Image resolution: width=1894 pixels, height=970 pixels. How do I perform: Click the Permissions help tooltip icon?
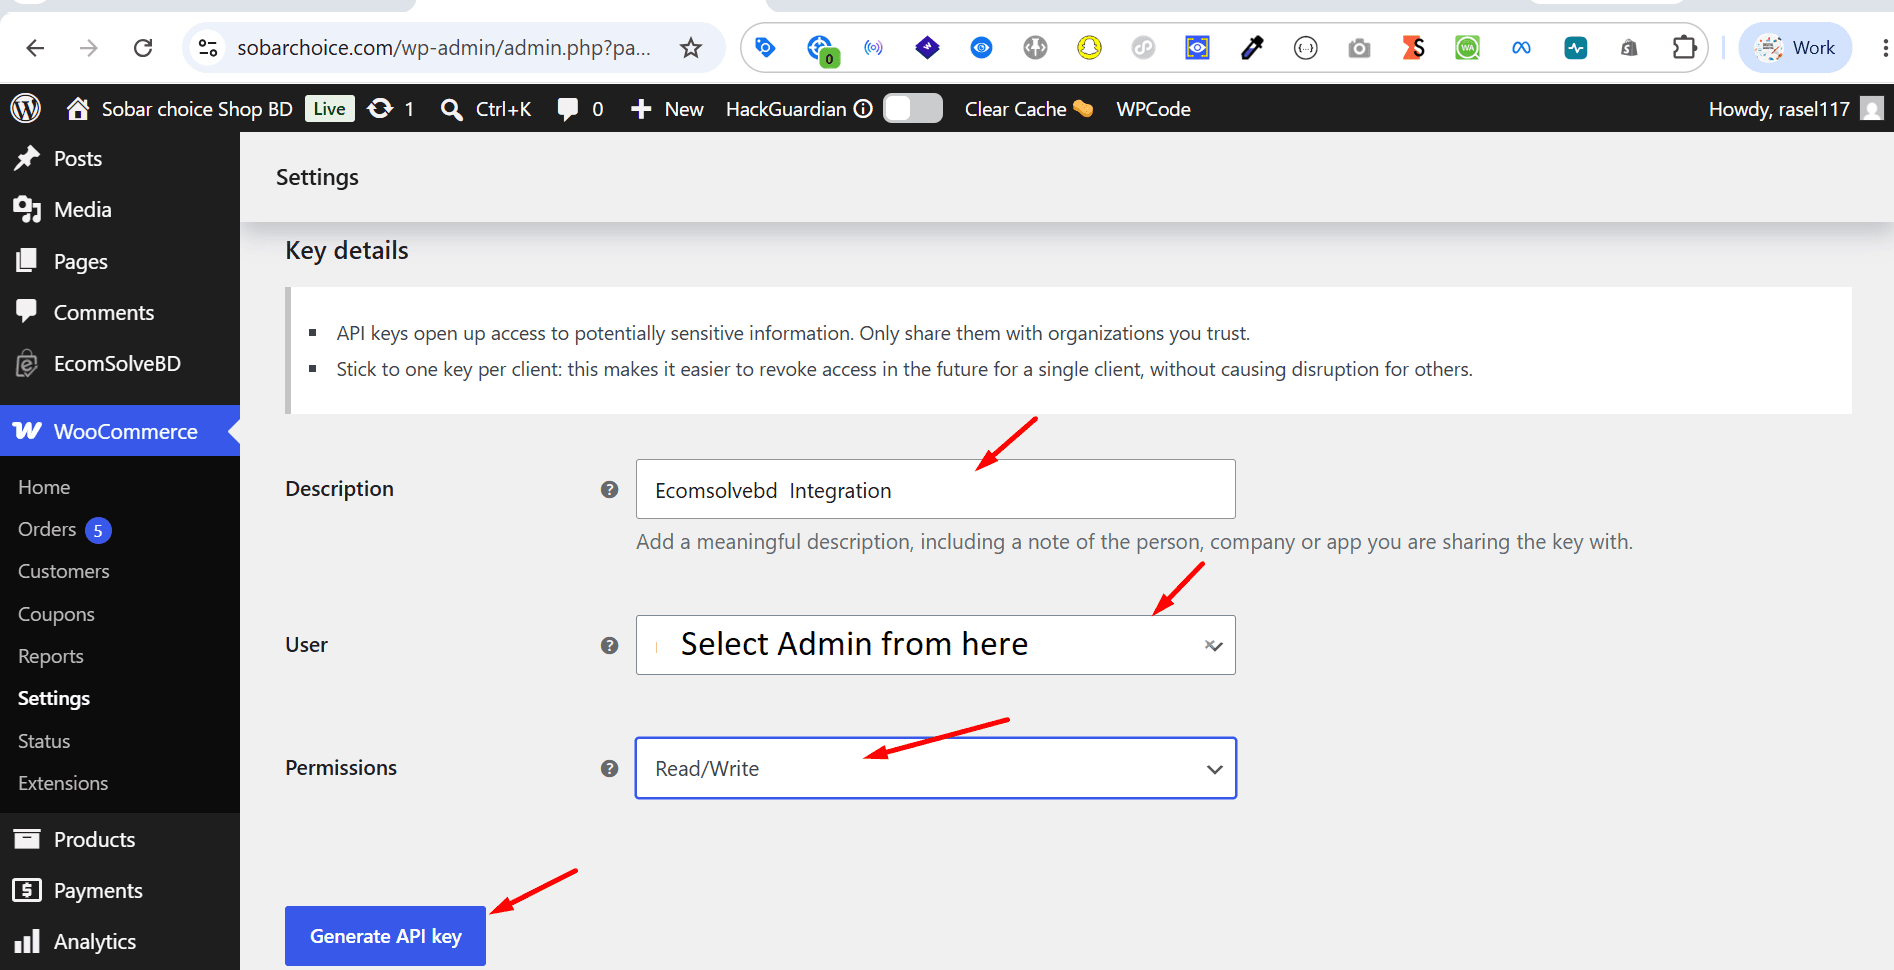point(609,768)
